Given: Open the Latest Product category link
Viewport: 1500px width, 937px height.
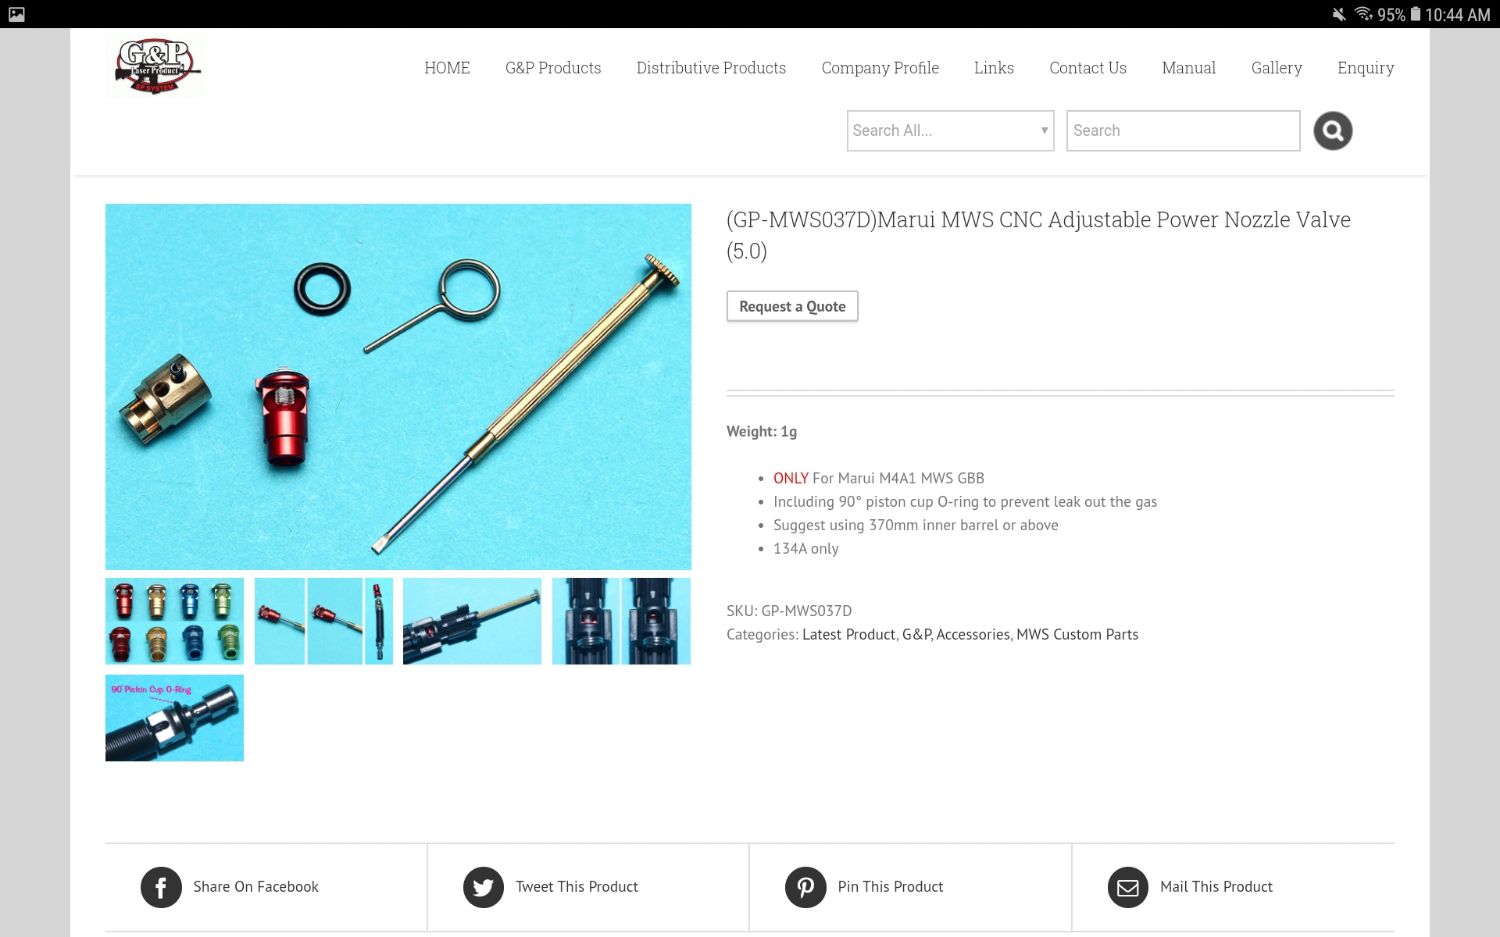Looking at the screenshot, I should pyautogui.click(x=849, y=634).
